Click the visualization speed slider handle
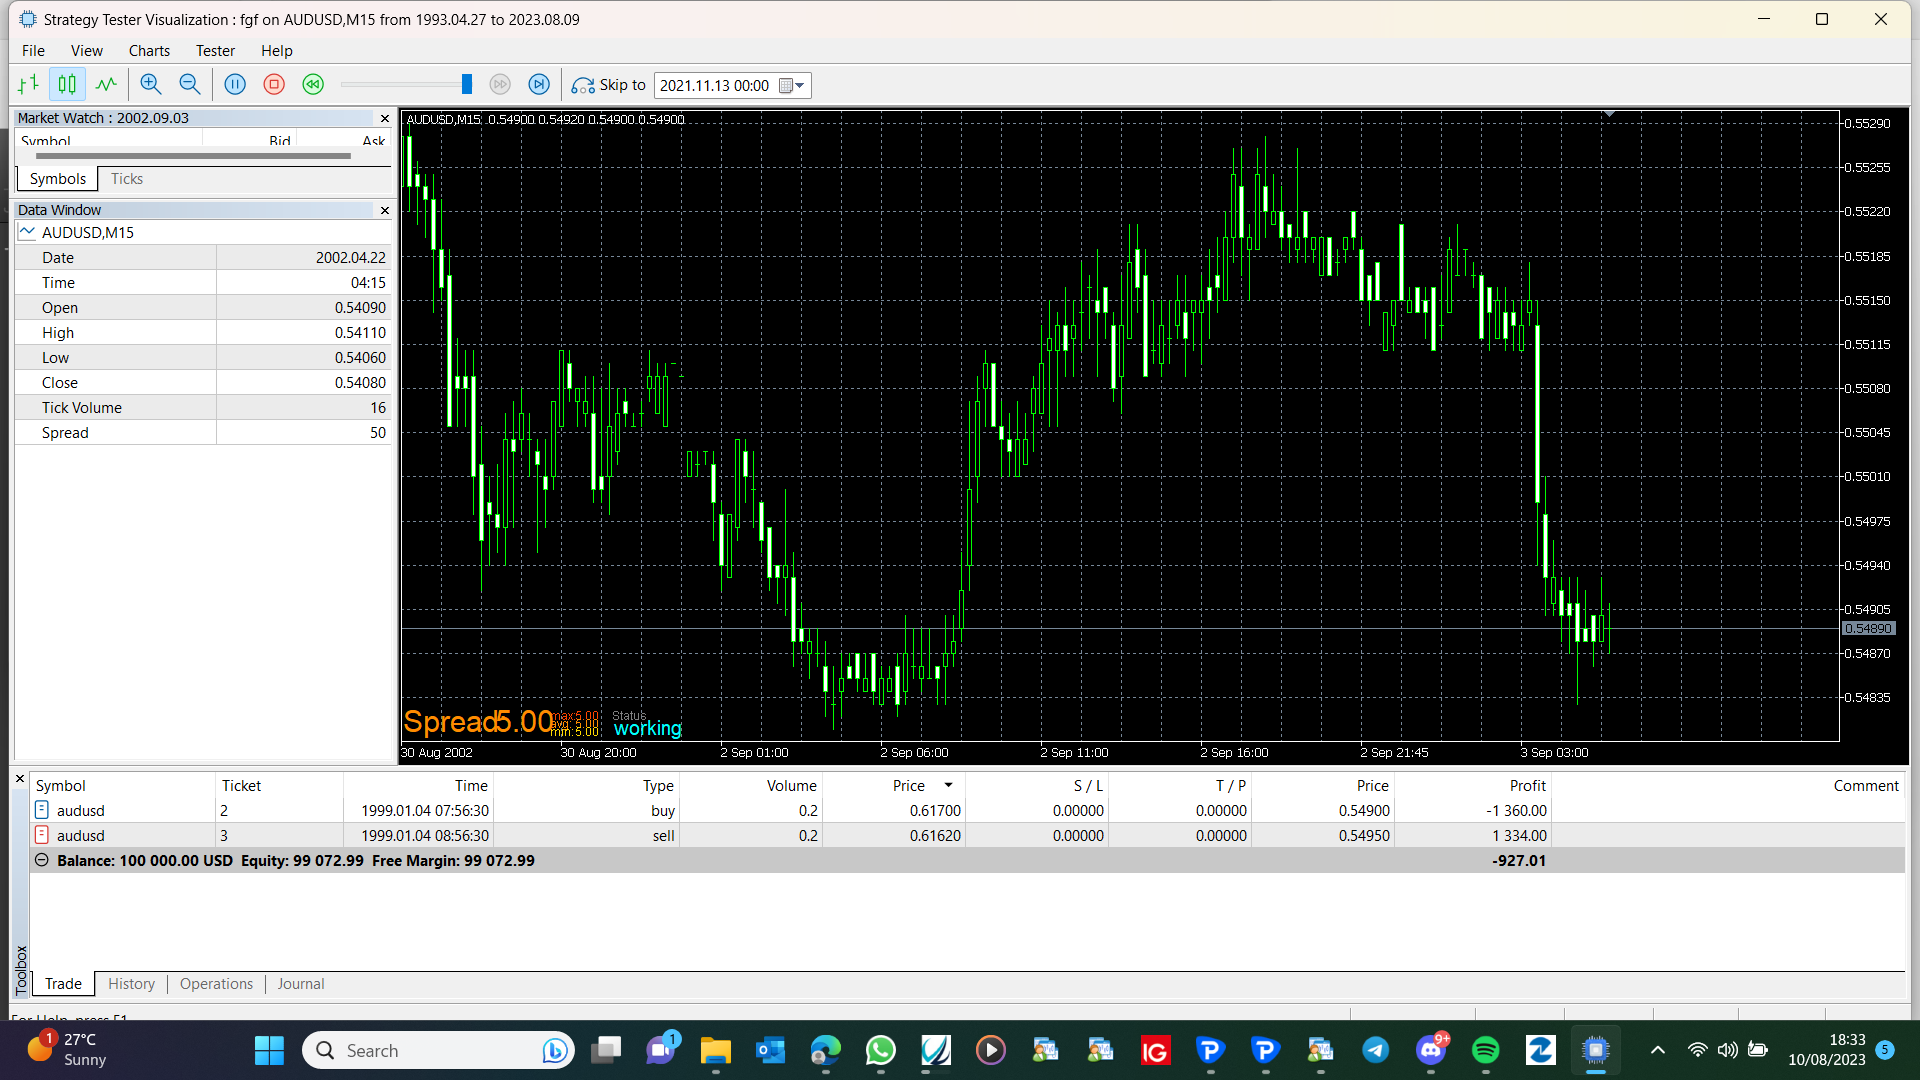Viewport: 1920px width, 1080px height. (x=466, y=85)
